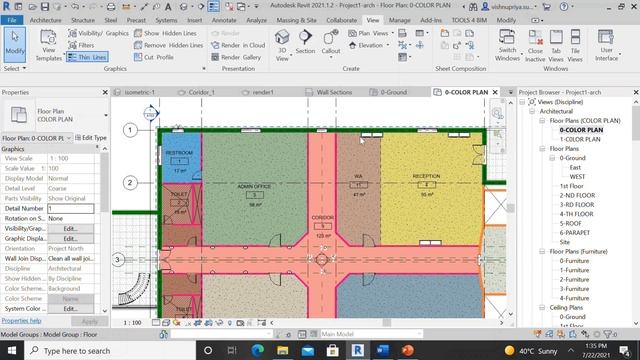Click the Select dropdown under Modify
The height and width of the screenshot is (360, 640).
[x=15, y=68]
